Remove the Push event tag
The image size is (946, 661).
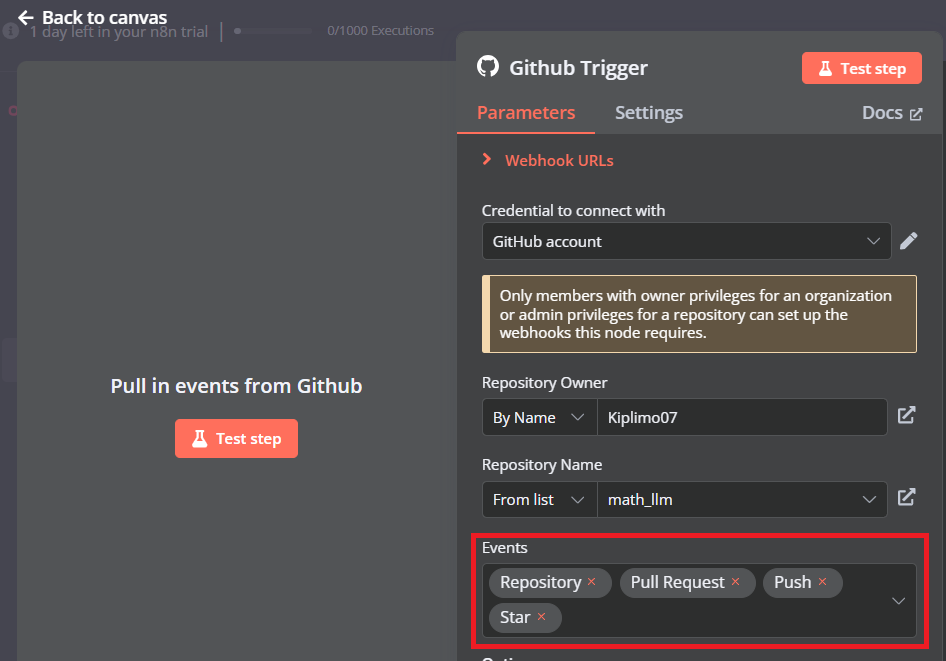click(x=822, y=581)
